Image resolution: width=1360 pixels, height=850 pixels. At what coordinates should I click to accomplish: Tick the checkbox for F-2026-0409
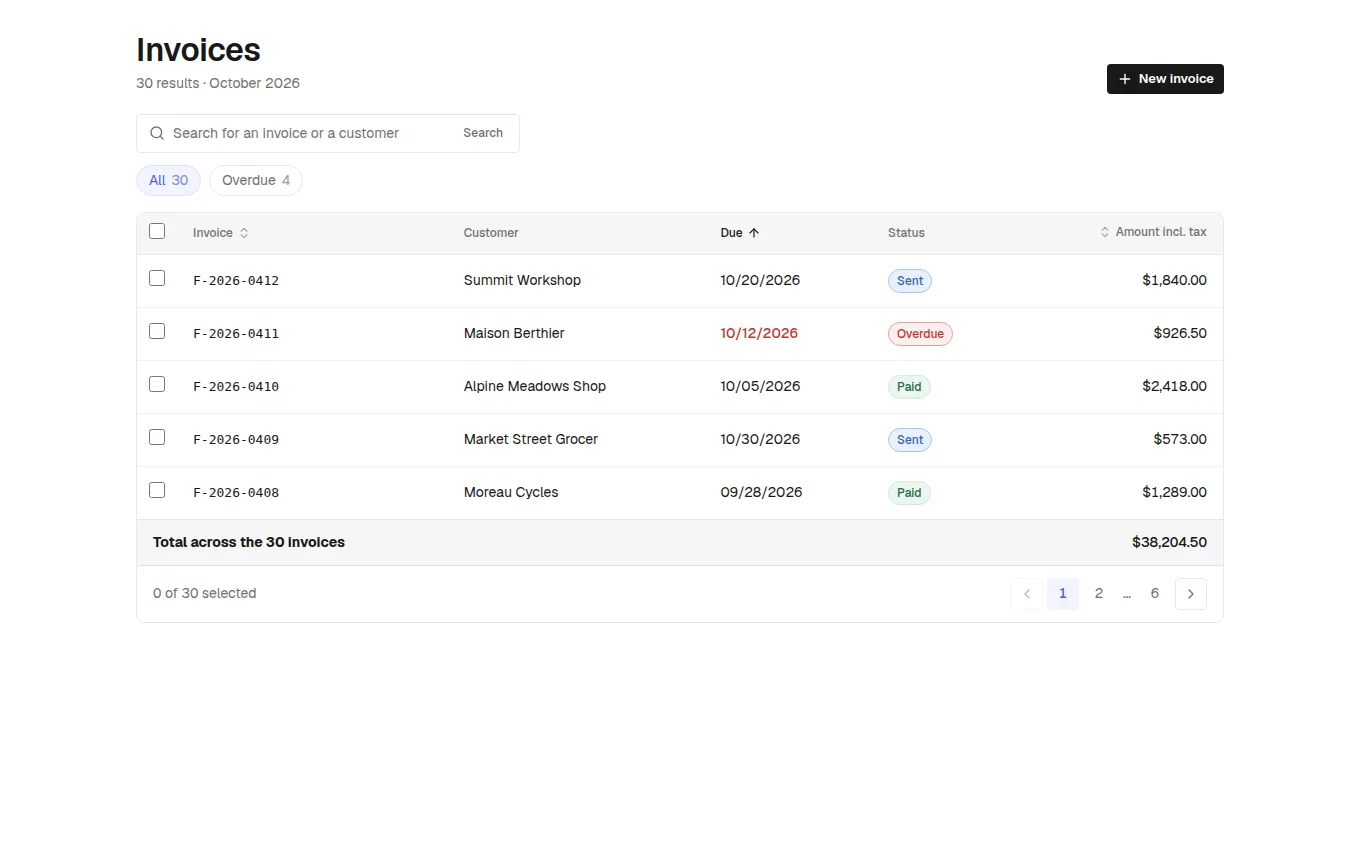pos(157,437)
